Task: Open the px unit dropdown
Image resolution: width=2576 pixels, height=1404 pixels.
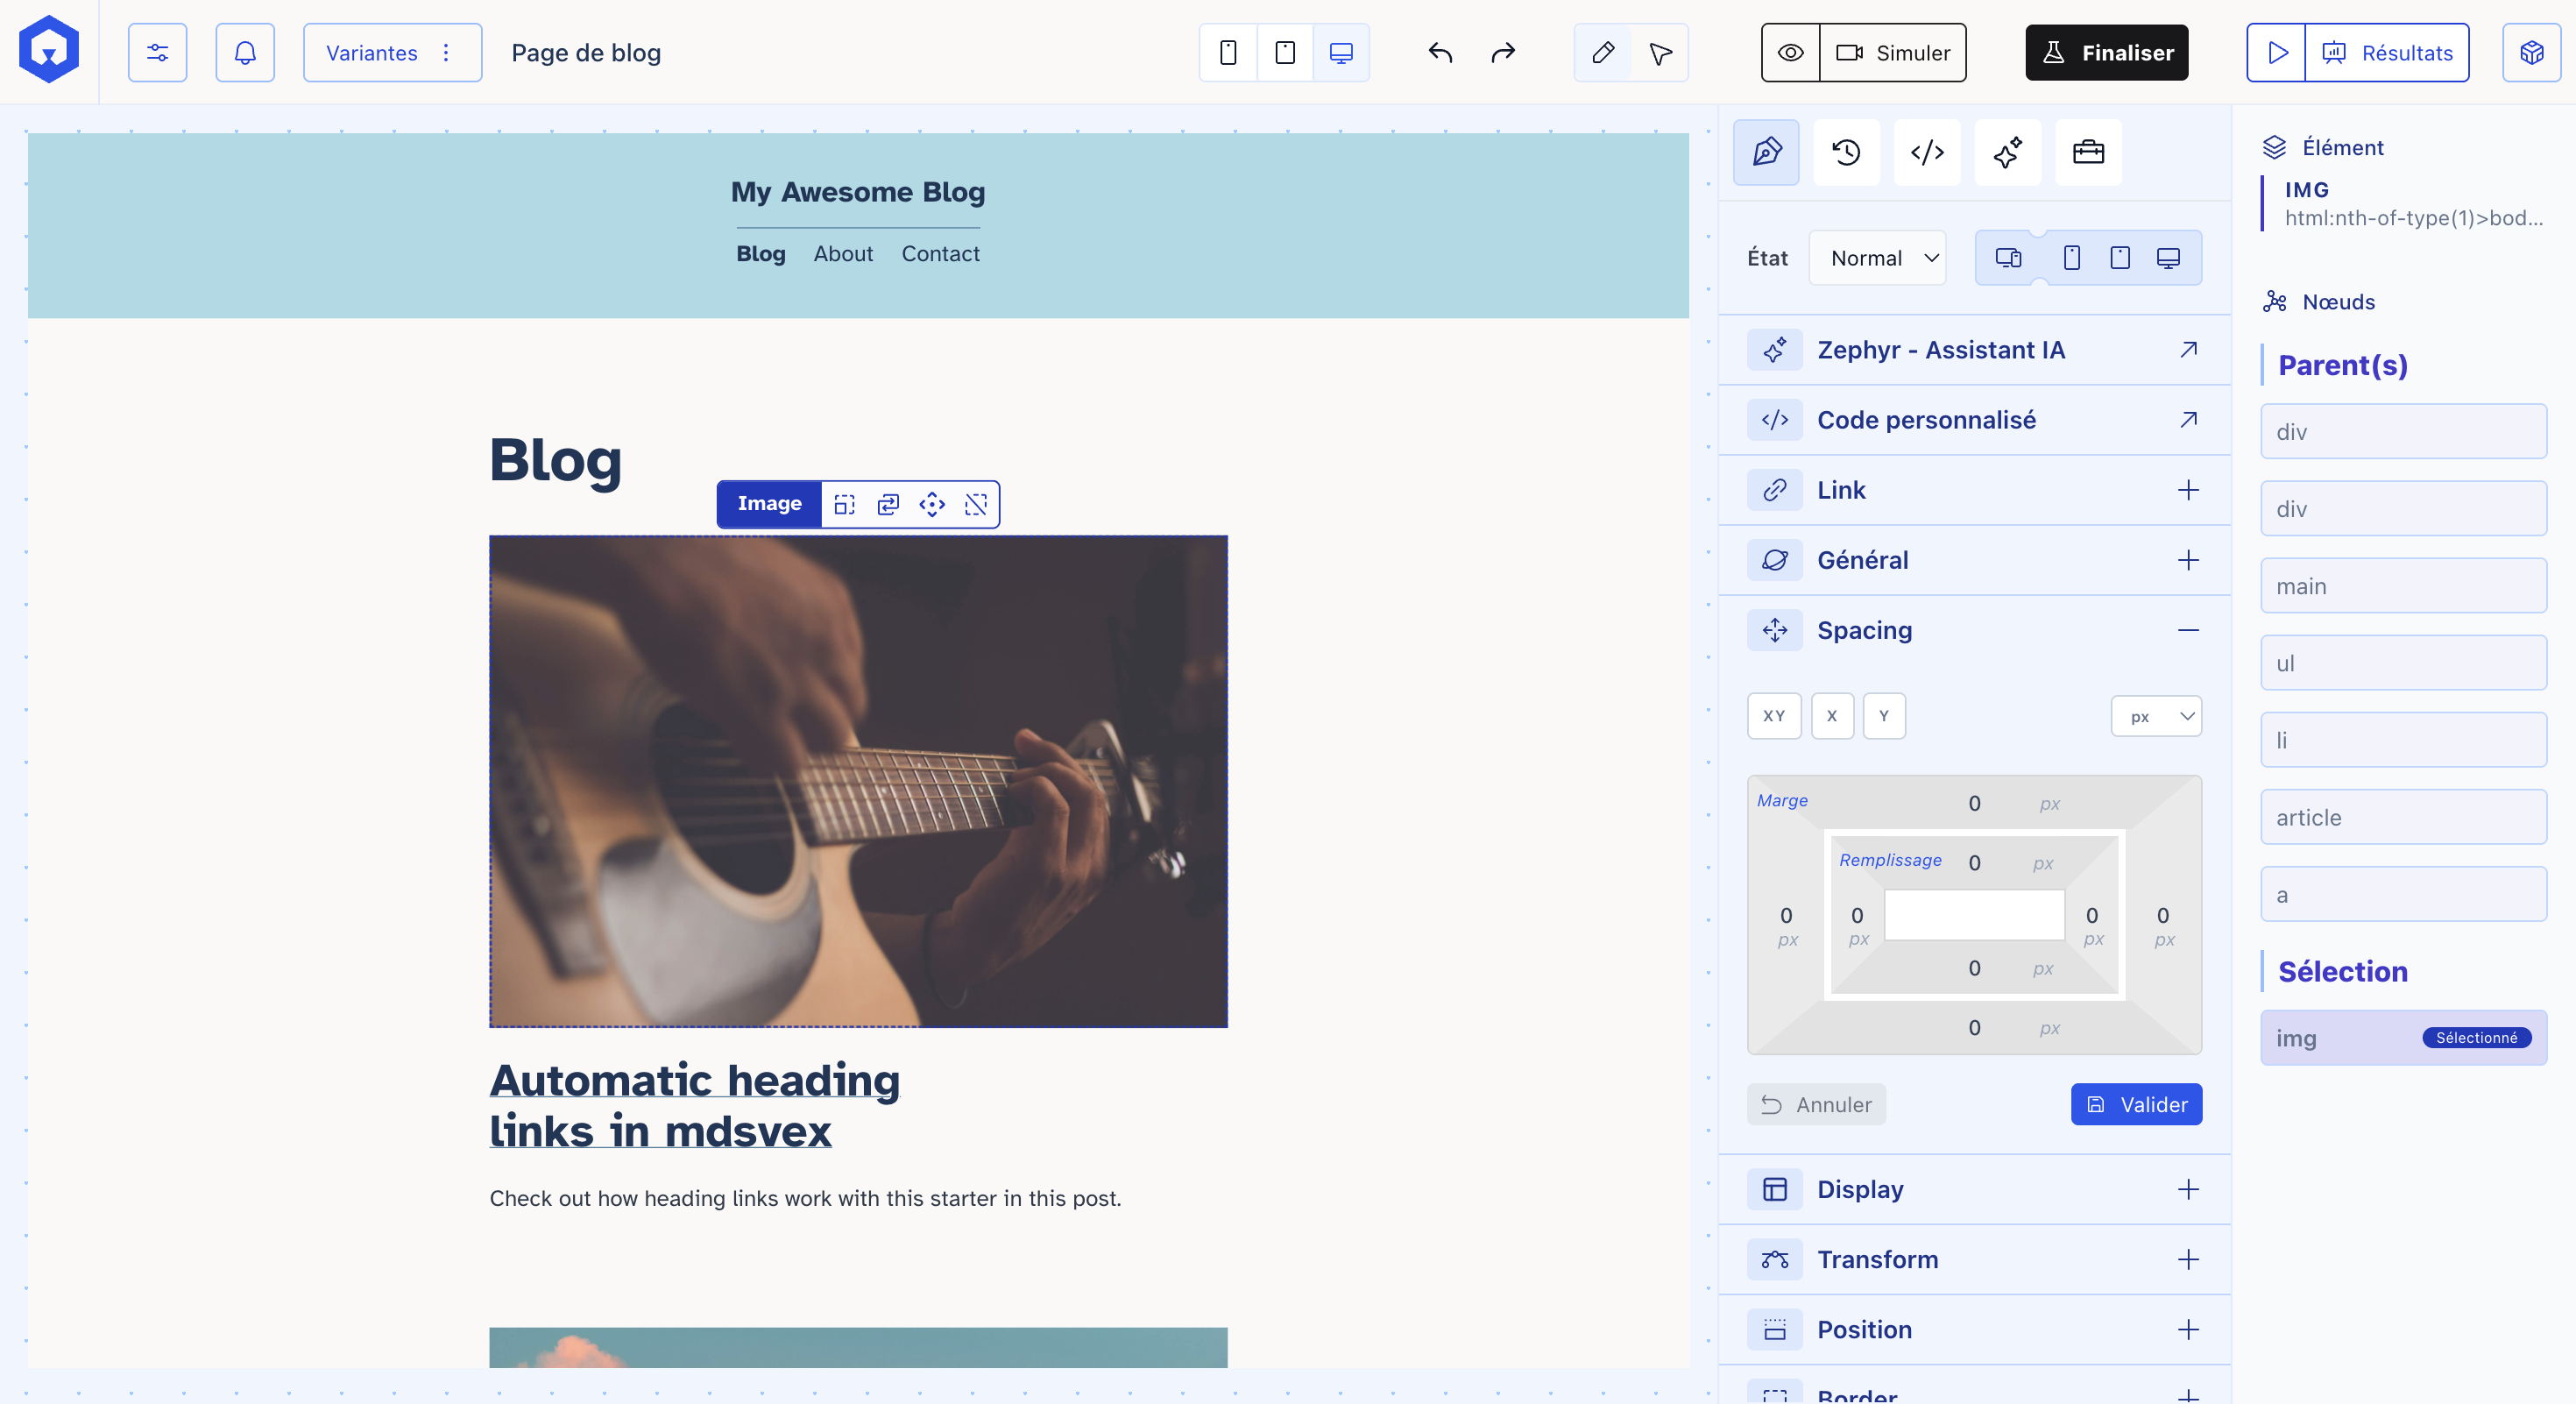Action: click(x=2155, y=716)
